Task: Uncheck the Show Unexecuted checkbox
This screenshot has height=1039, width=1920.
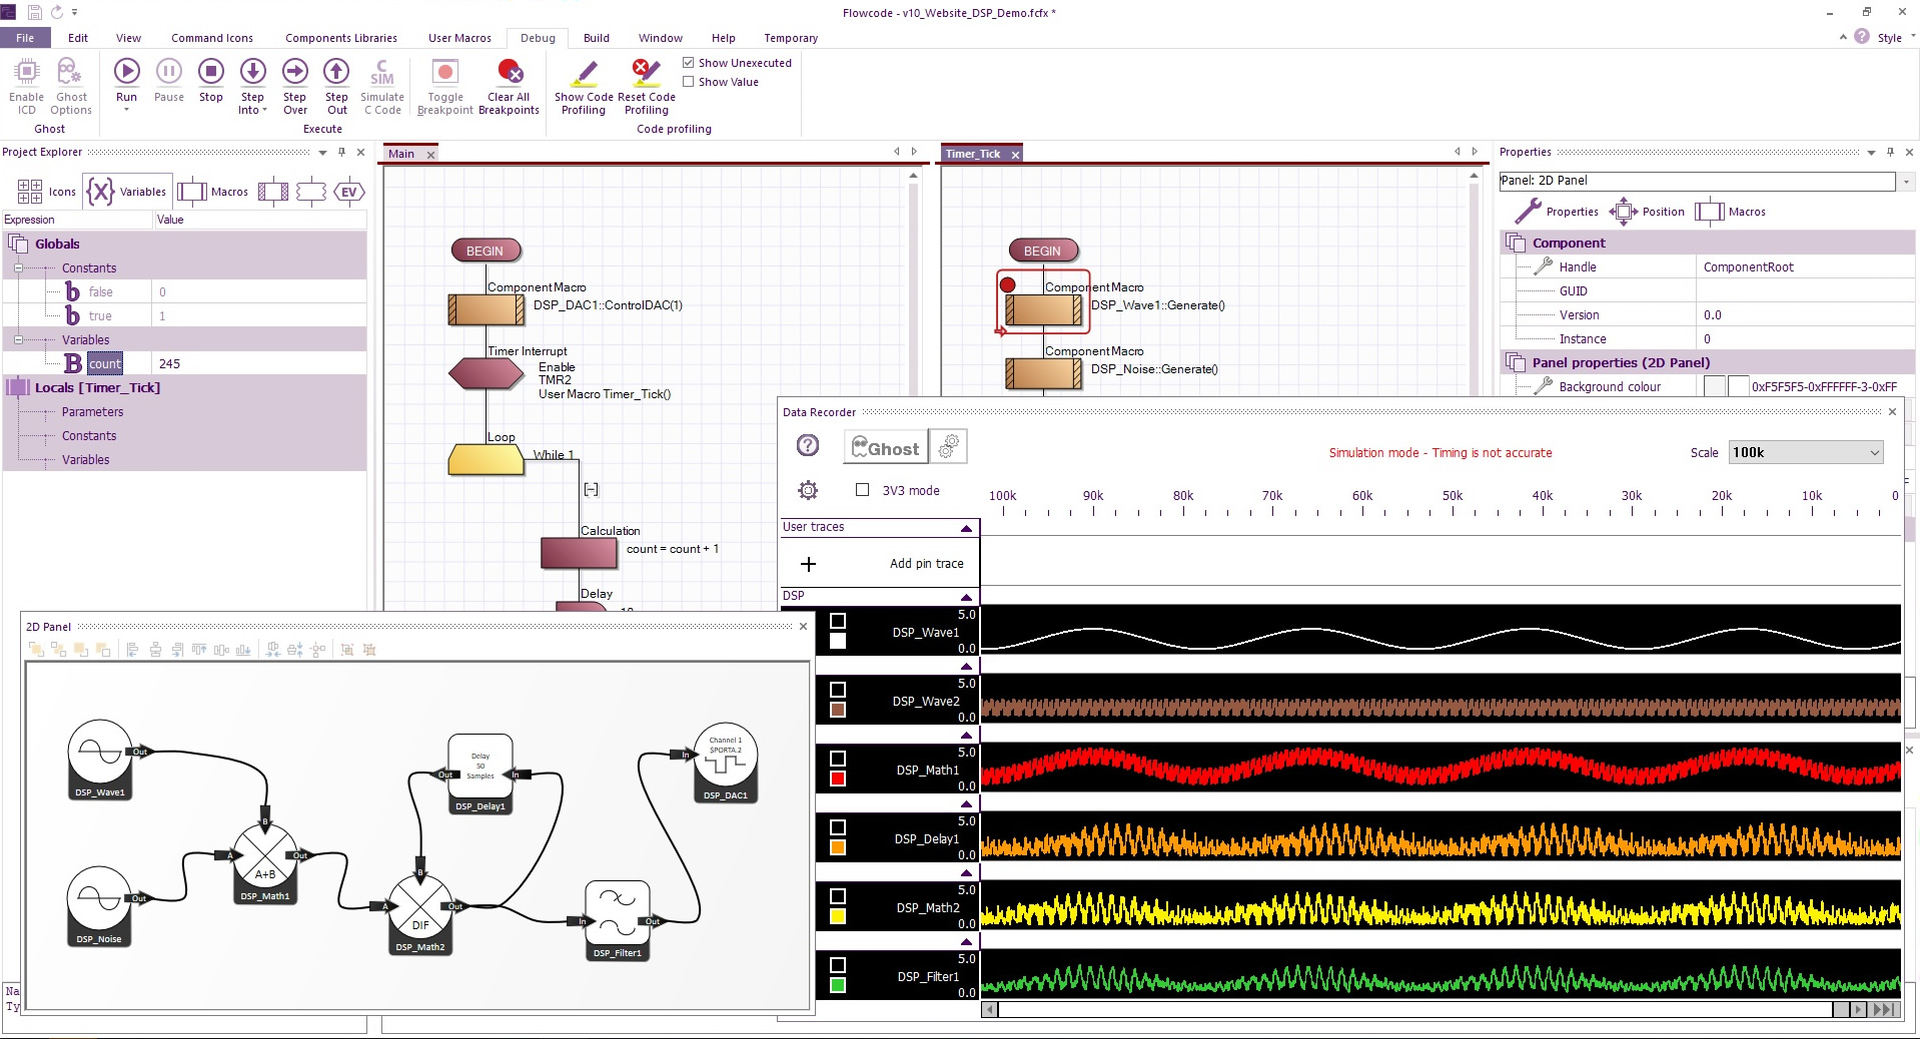Action: [688, 62]
